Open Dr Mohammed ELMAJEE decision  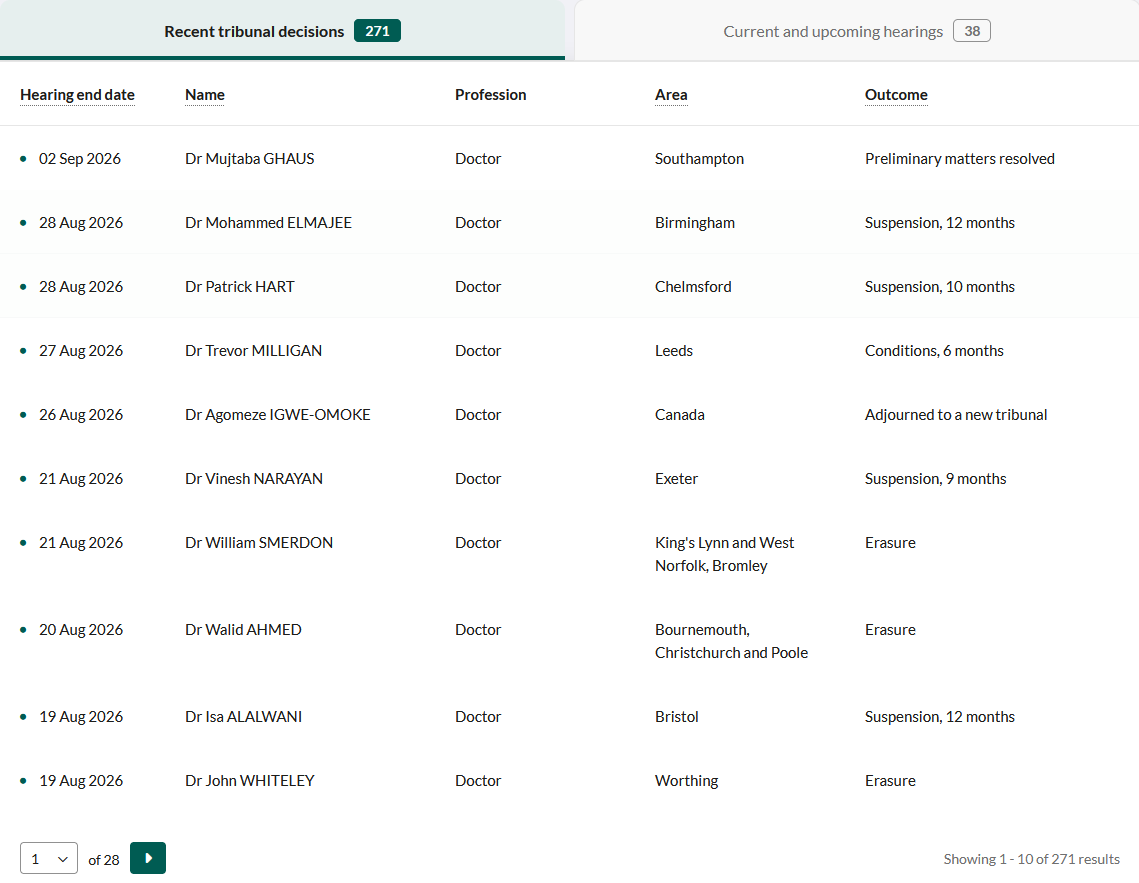[570, 222]
